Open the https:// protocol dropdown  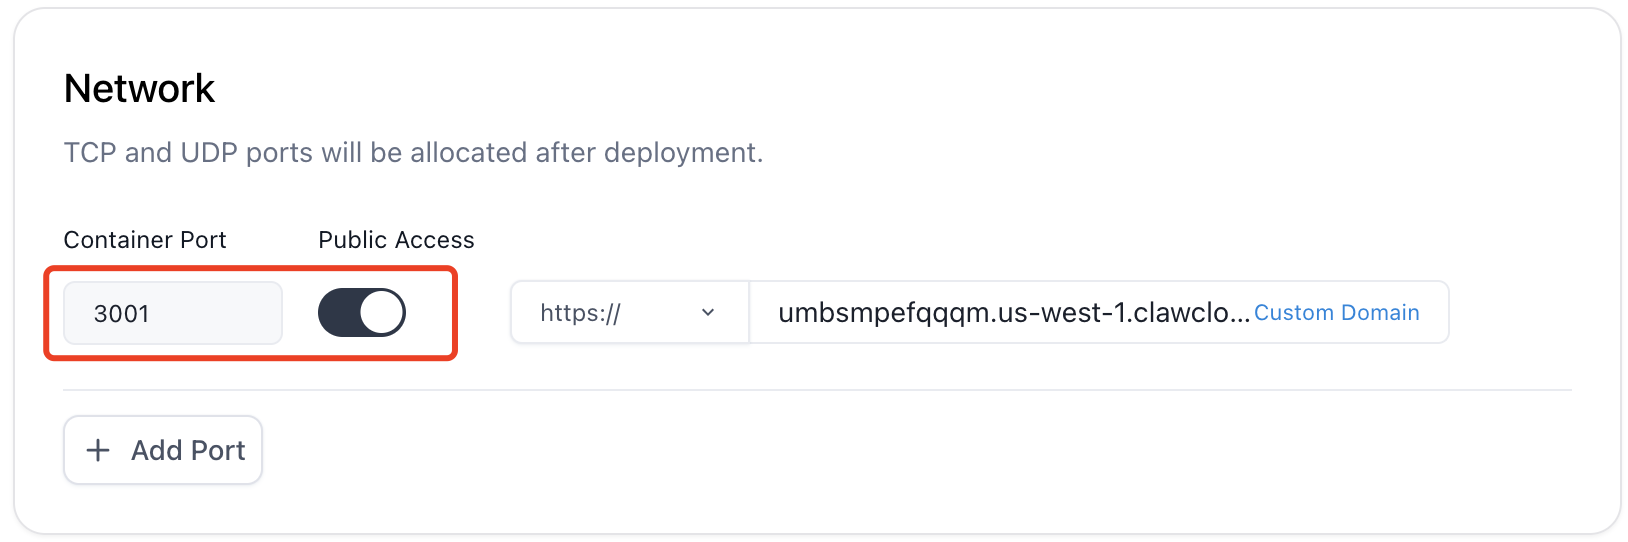pyautogui.click(x=629, y=313)
